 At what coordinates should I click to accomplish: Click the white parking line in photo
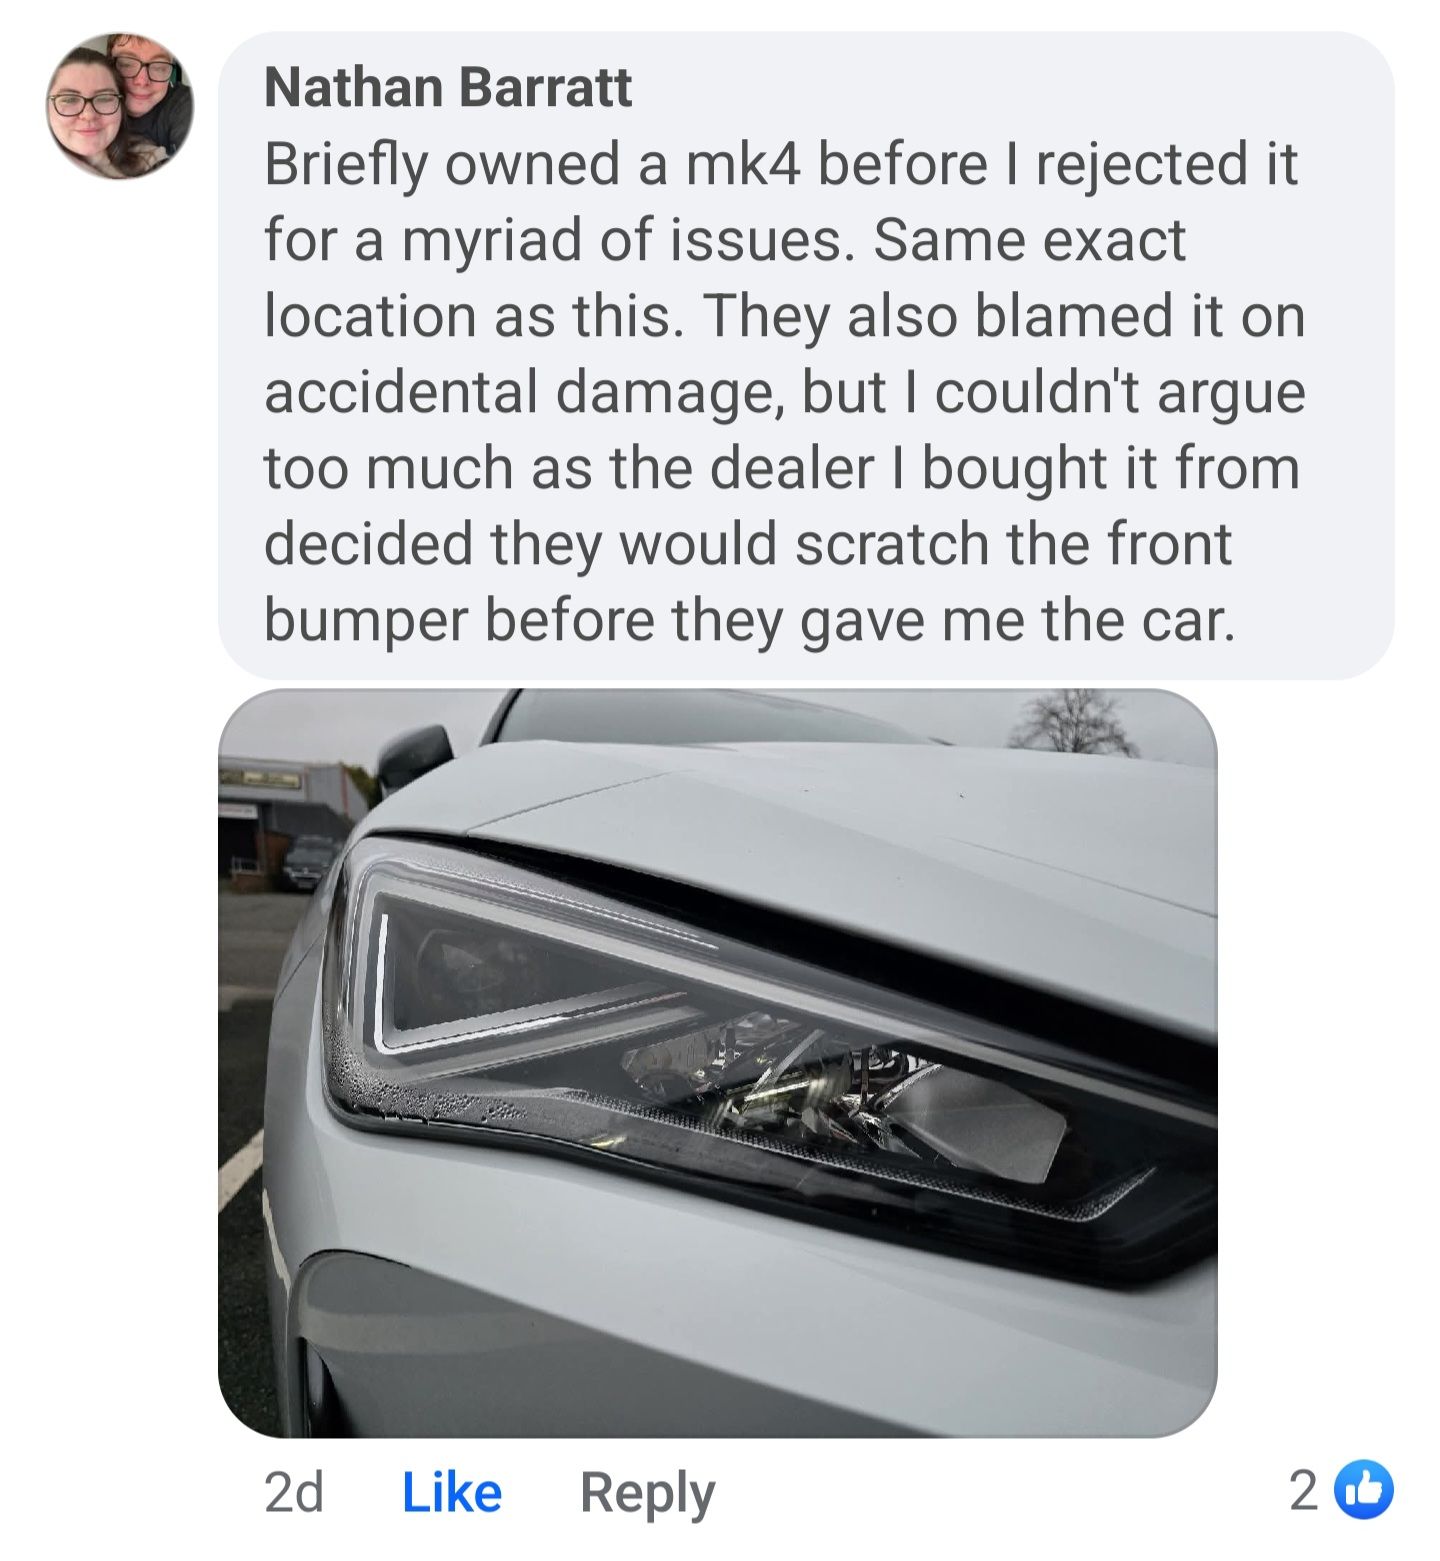click(x=238, y=1170)
